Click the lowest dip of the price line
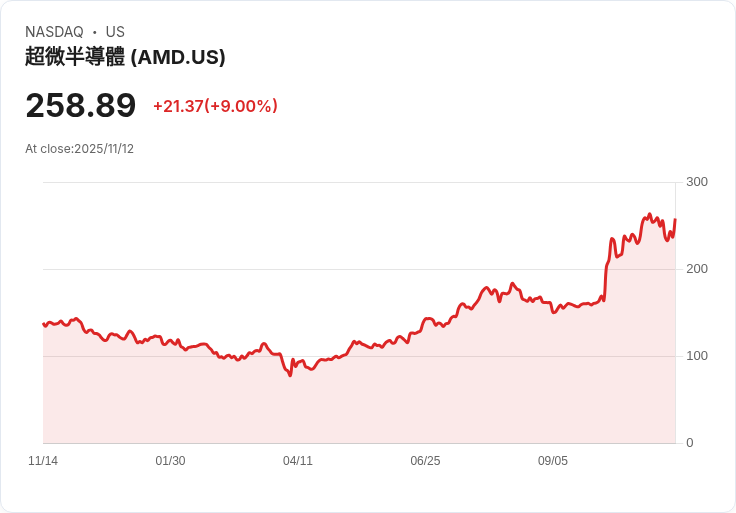Image resolution: width=736 pixels, height=513 pixels. (x=290, y=375)
